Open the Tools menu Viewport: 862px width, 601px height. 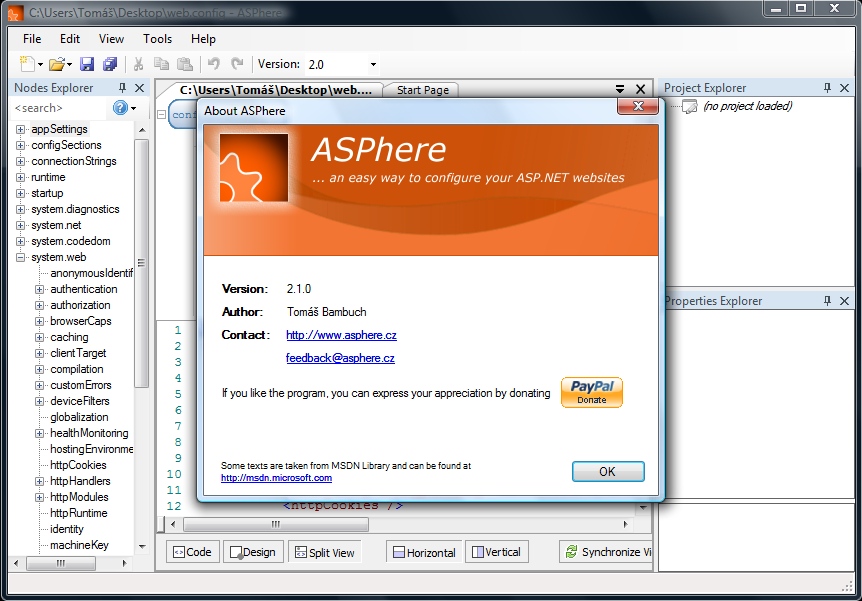157,38
